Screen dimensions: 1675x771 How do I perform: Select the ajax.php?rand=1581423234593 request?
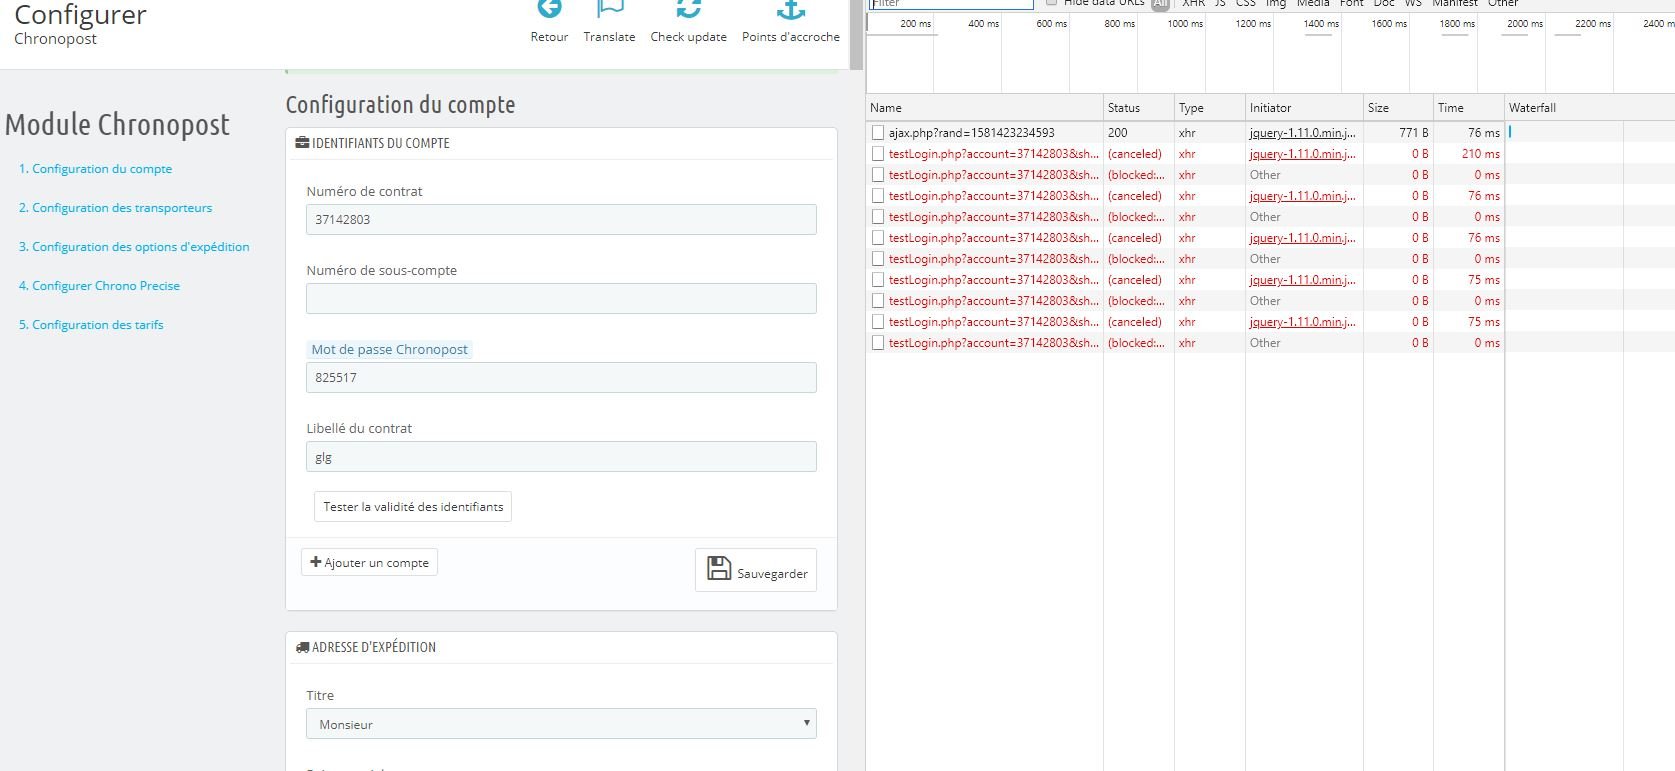tap(971, 132)
